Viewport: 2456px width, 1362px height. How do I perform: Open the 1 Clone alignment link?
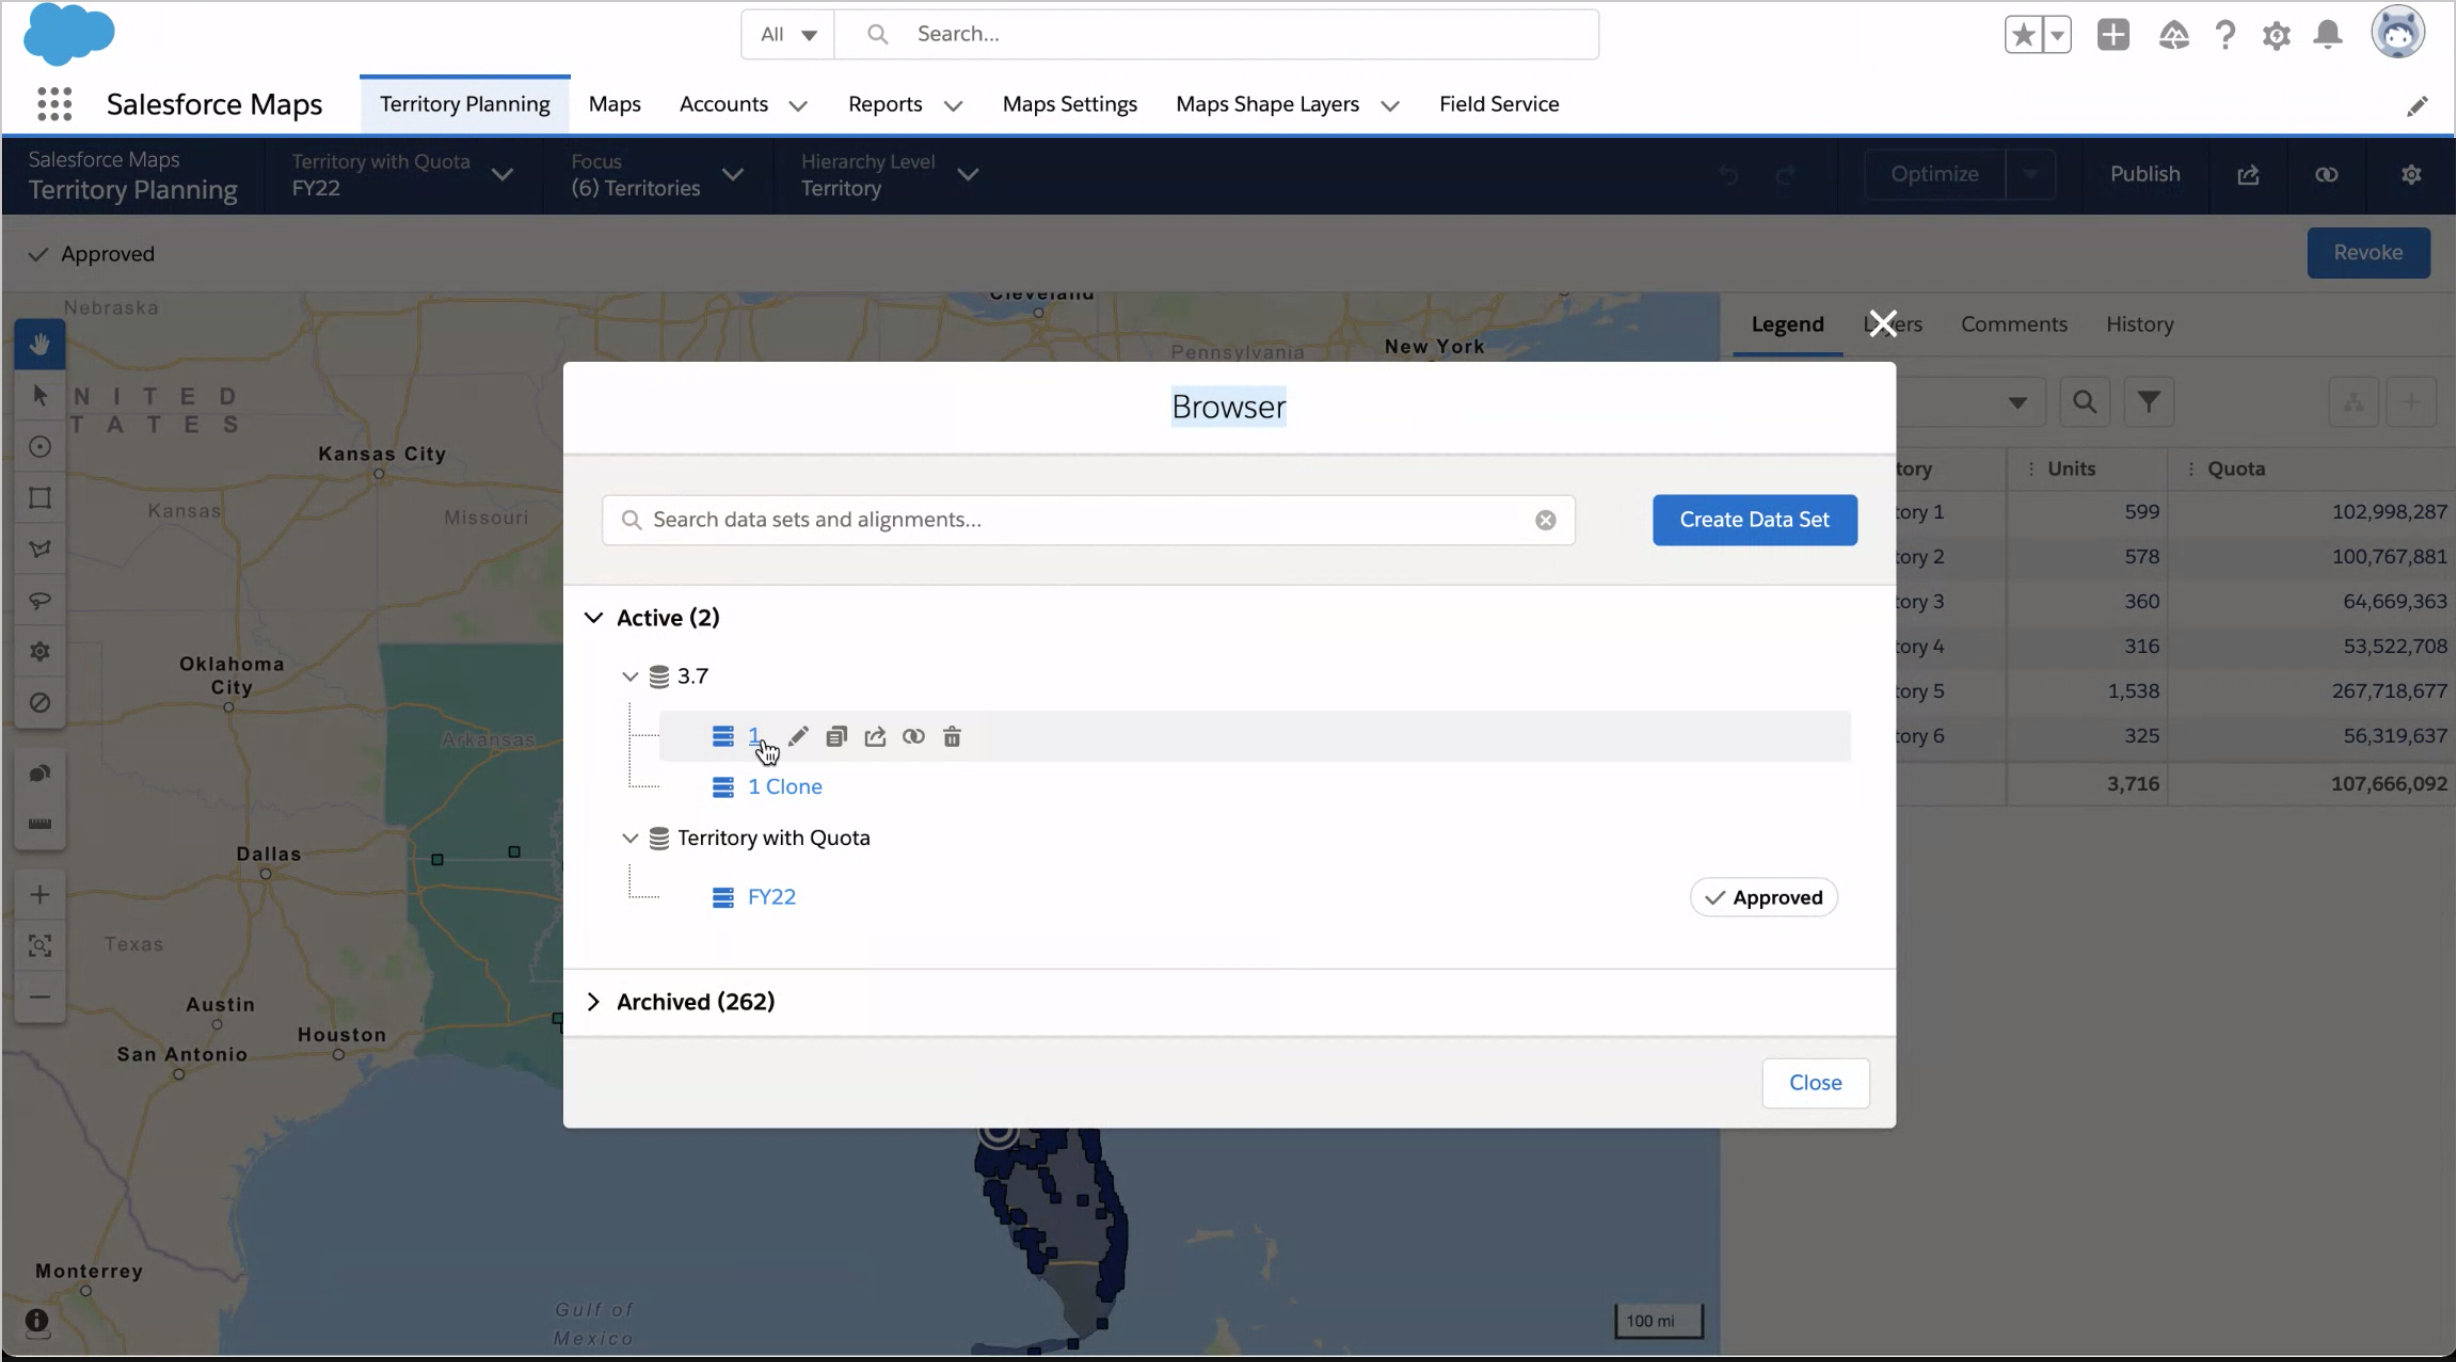coord(785,787)
